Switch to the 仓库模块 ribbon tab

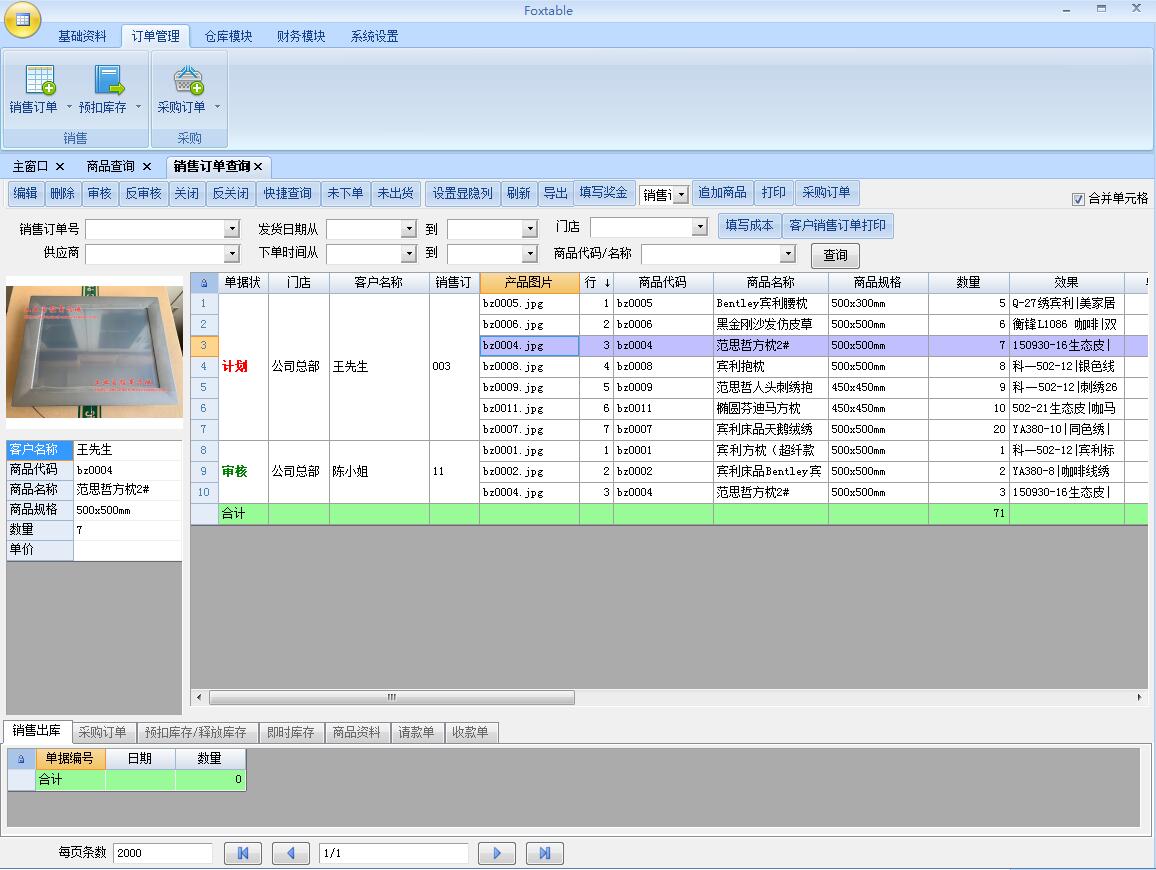[x=228, y=36]
